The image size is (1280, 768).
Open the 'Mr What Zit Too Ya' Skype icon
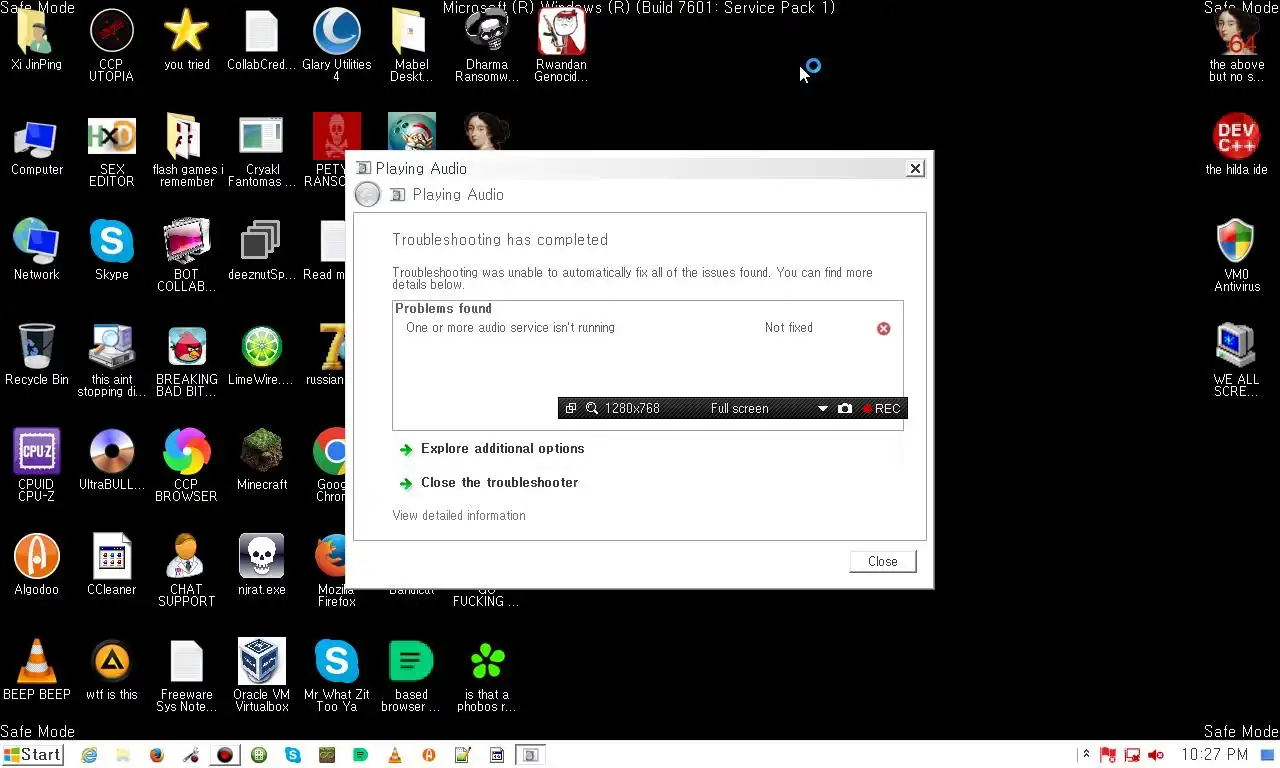337,676
